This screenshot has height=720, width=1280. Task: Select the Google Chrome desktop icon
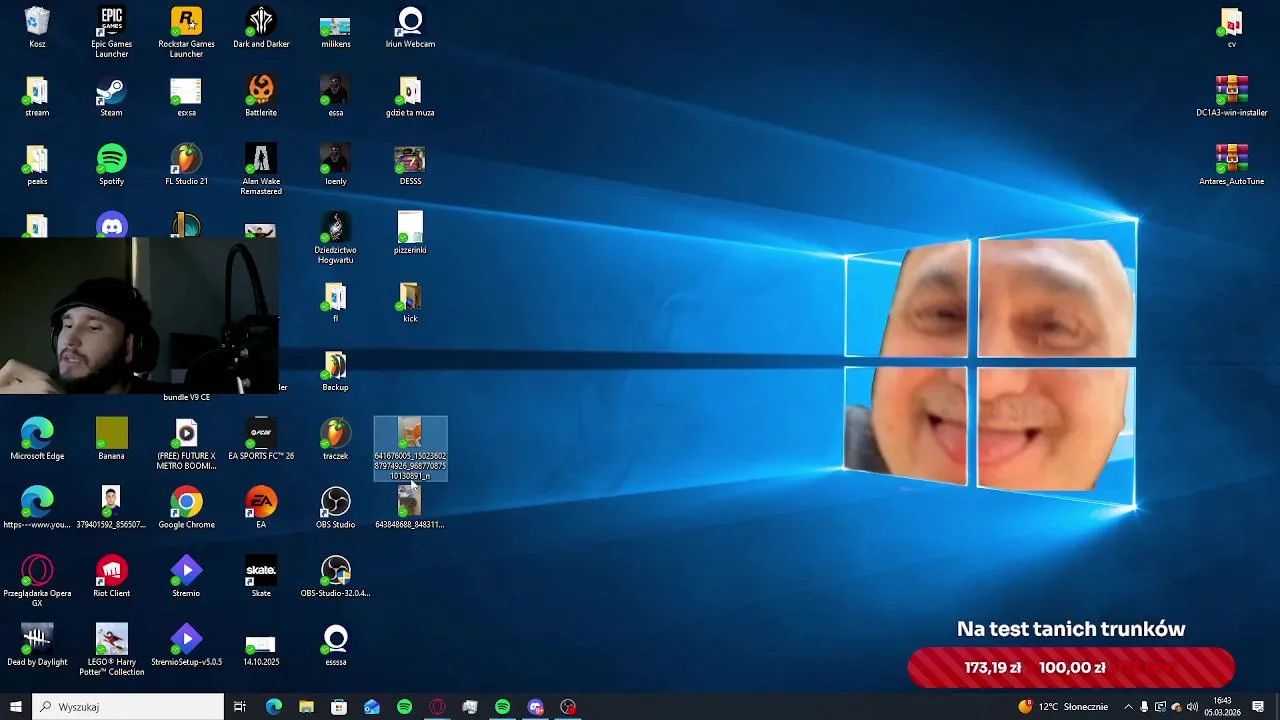pos(186,508)
